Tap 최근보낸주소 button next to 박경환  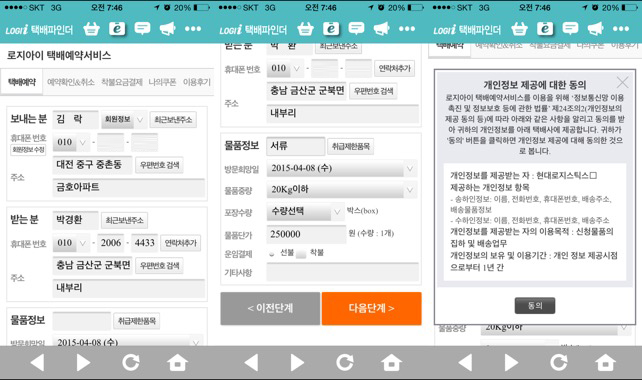124,220
